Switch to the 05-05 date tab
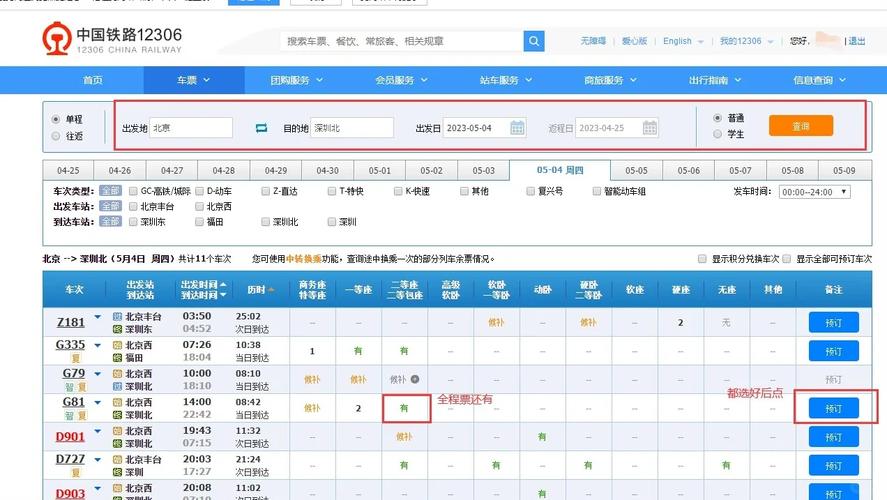Viewport: 887px width, 500px height. [x=636, y=170]
